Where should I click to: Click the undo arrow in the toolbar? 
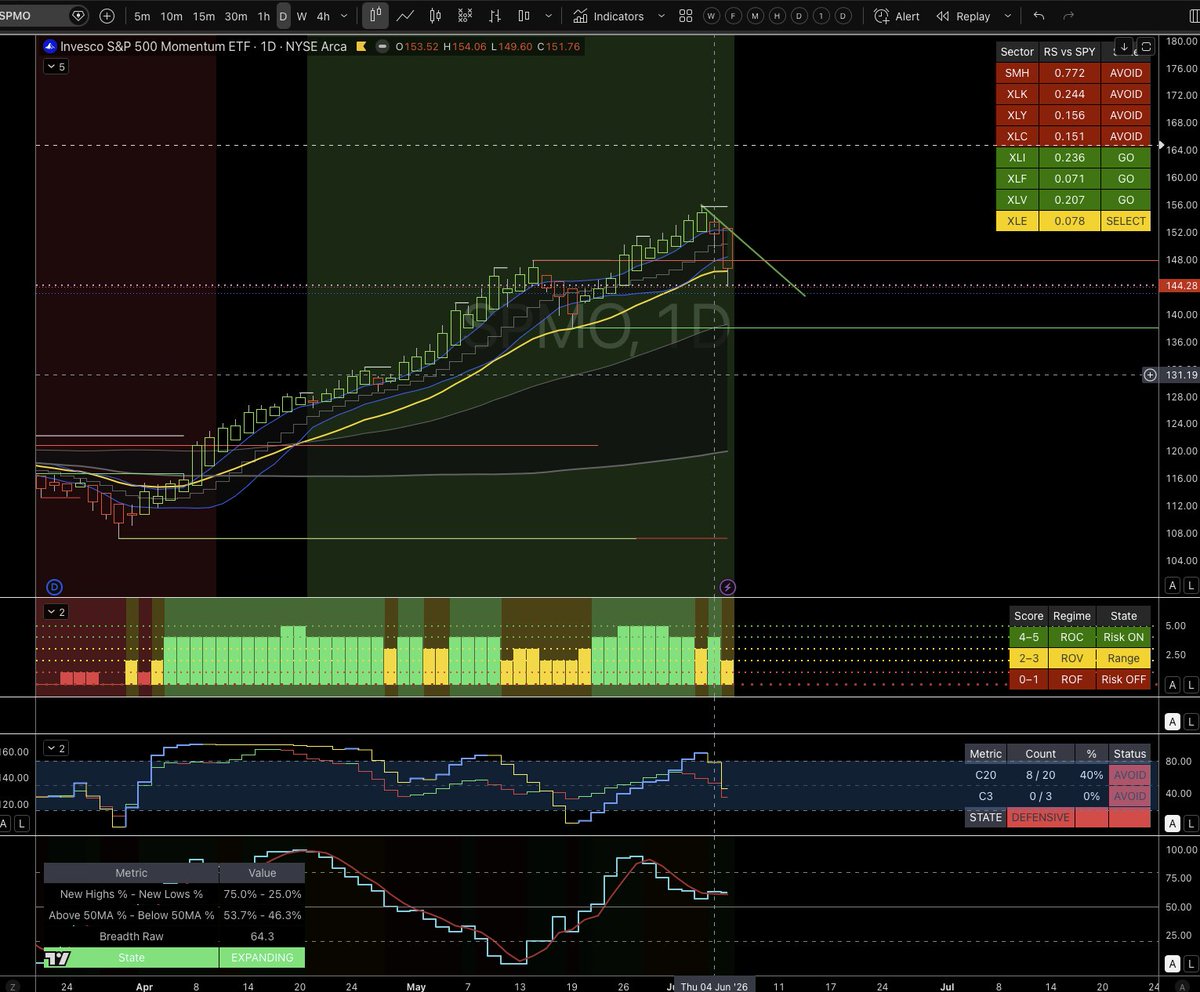click(x=1038, y=16)
